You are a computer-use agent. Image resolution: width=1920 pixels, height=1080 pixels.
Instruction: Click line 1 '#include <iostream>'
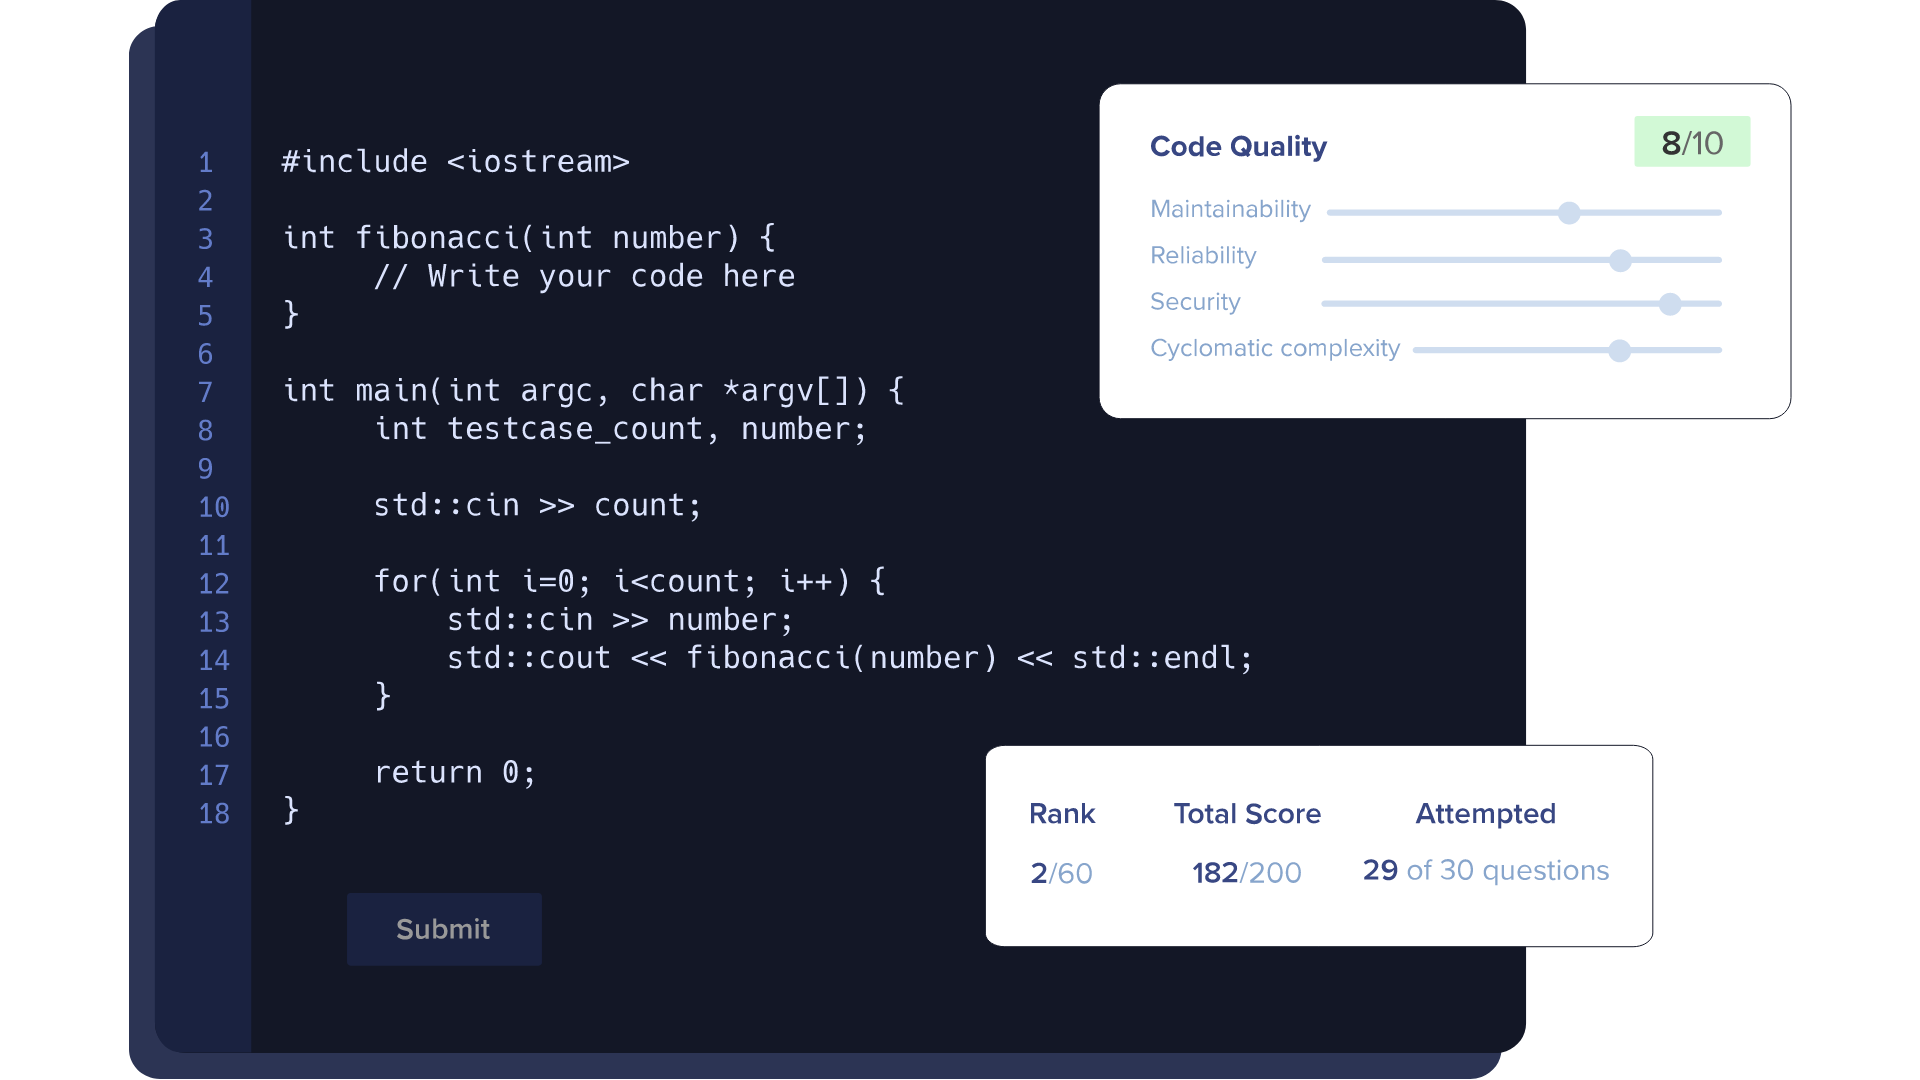click(x=456, y=162)
